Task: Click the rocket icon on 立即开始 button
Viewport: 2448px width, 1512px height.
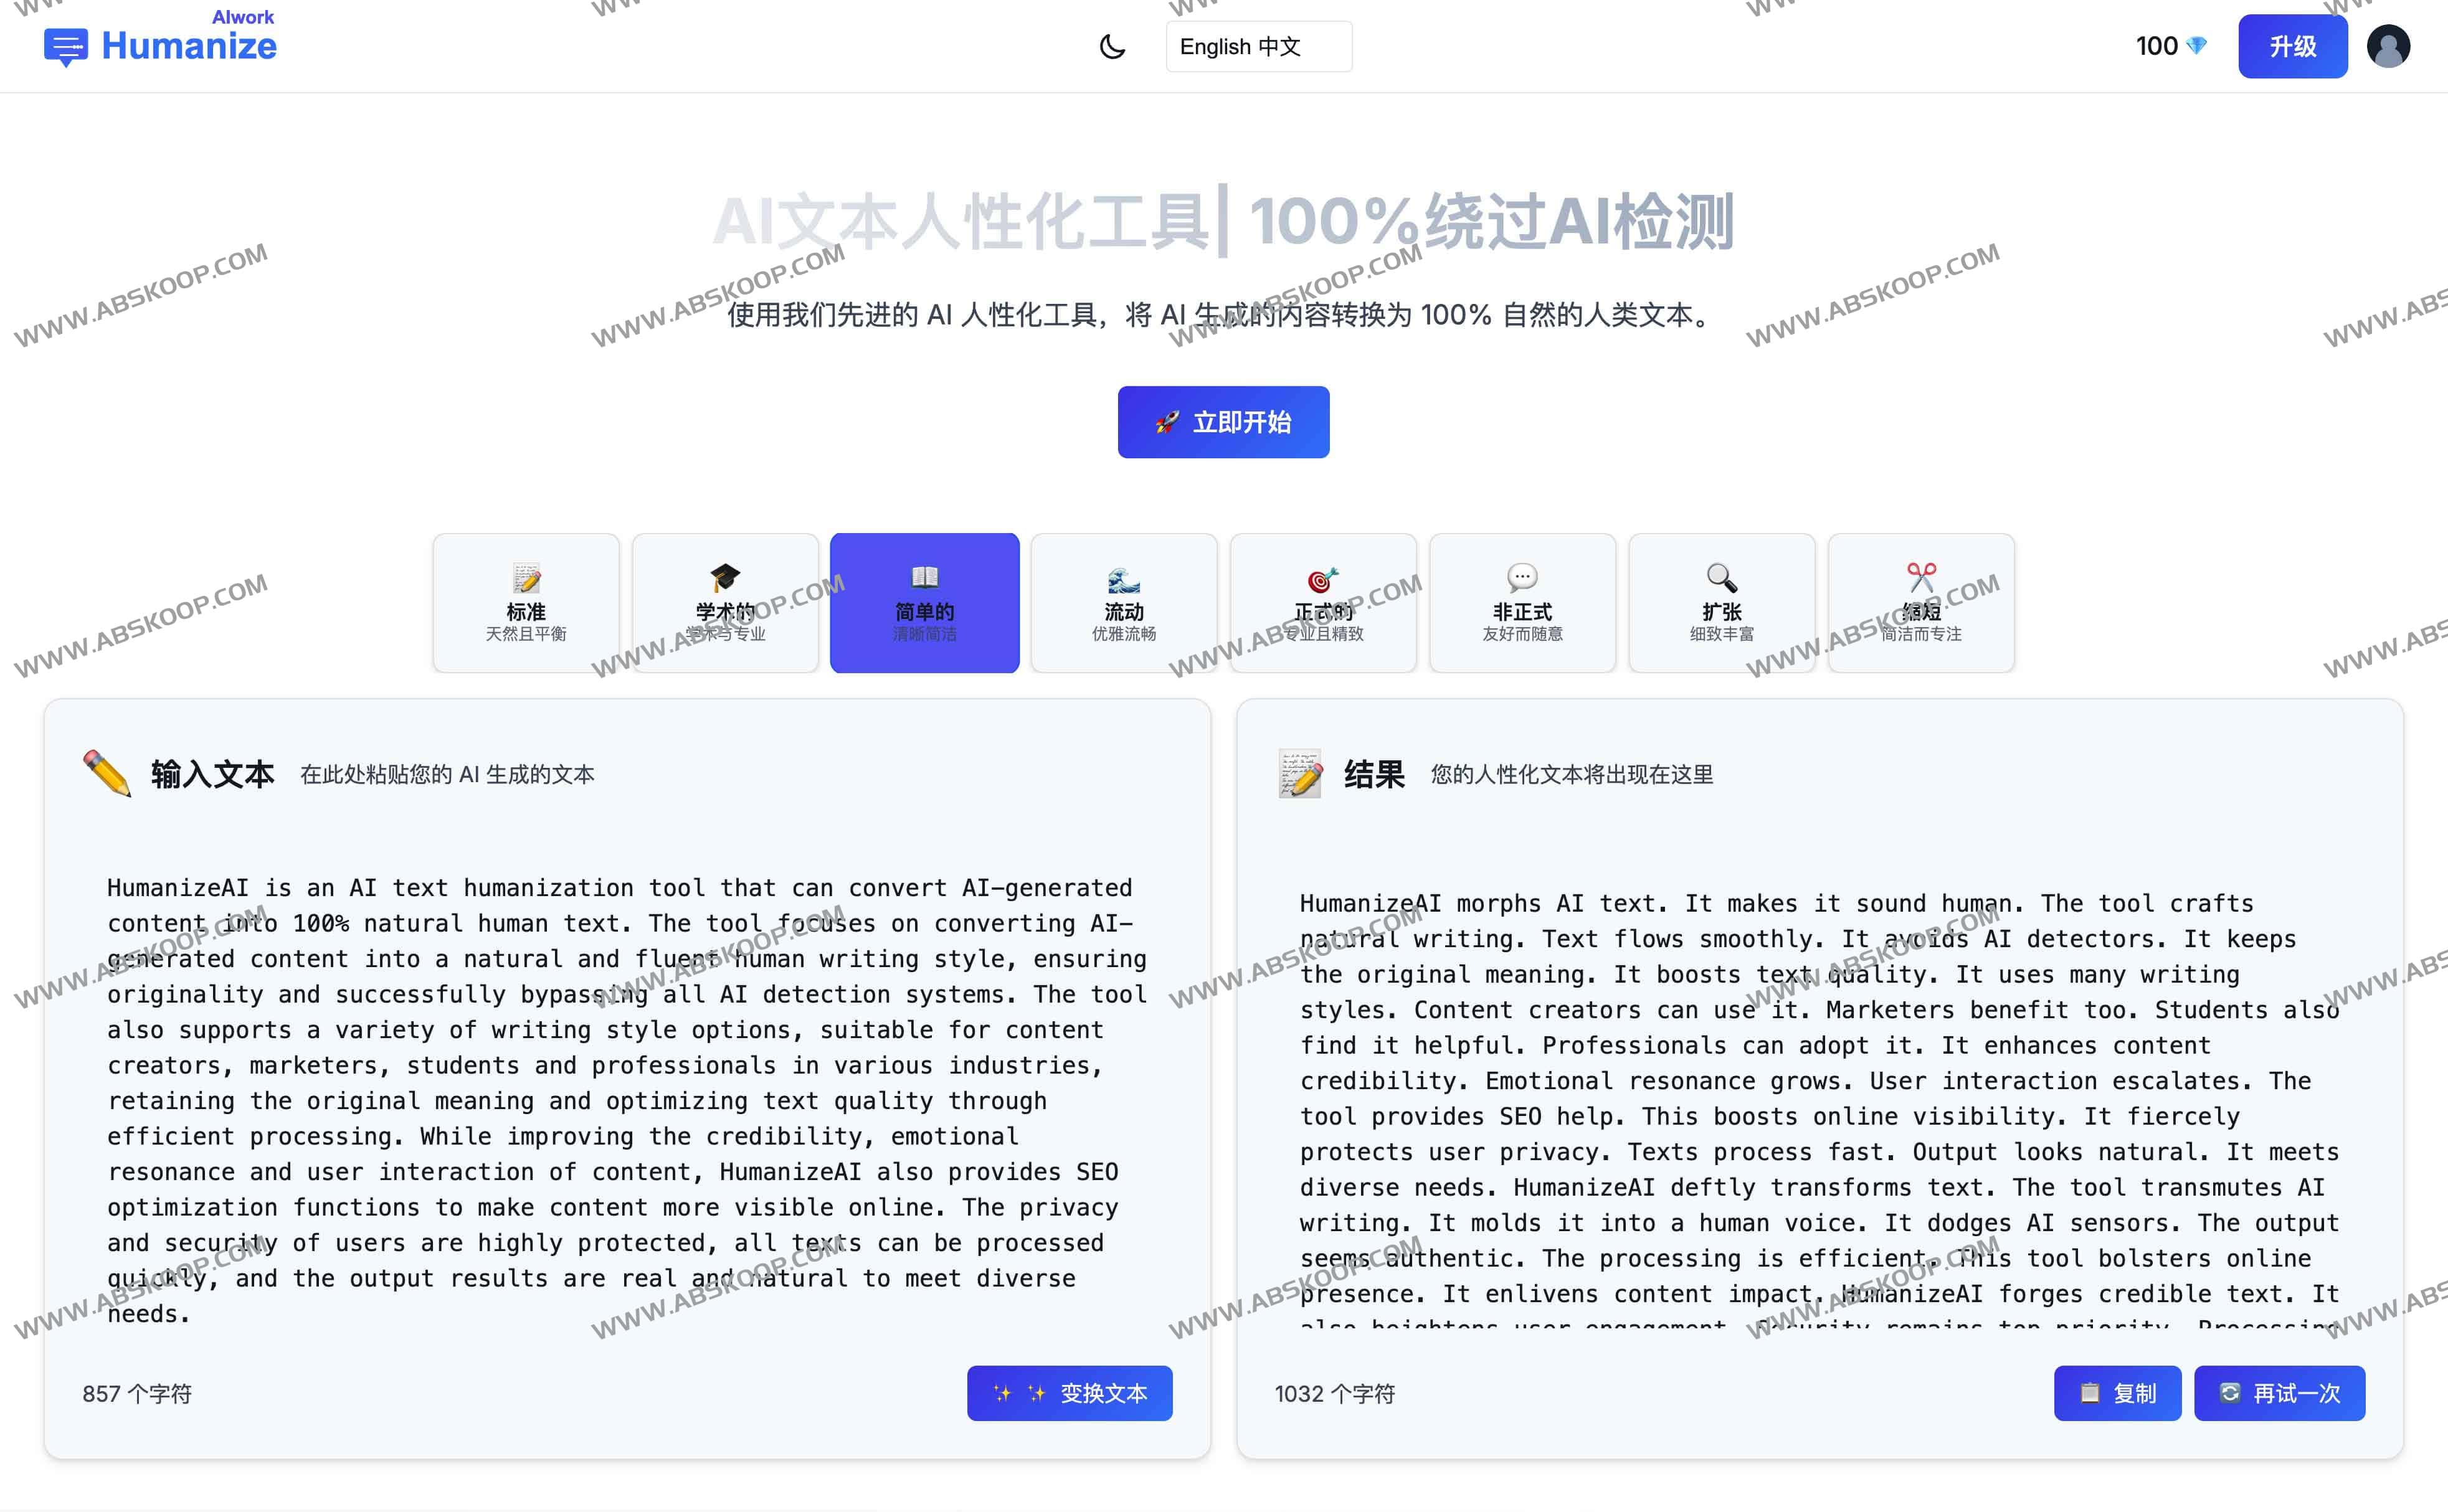Action: (1168, 421)
